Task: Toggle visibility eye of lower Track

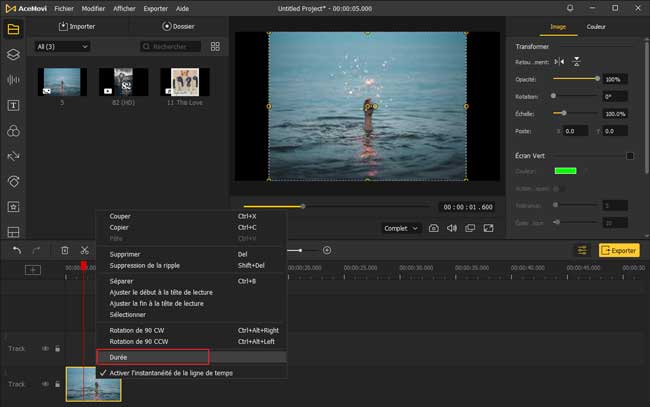Action: pyautogui.click(x=45, y=384)
